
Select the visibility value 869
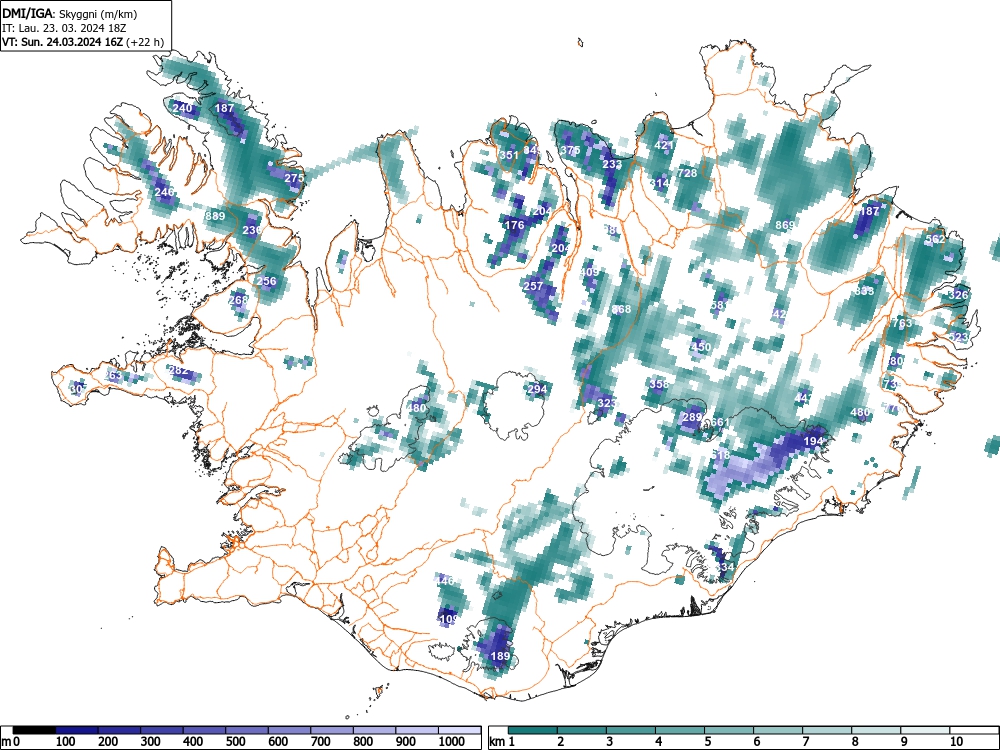tap(785, 225)
